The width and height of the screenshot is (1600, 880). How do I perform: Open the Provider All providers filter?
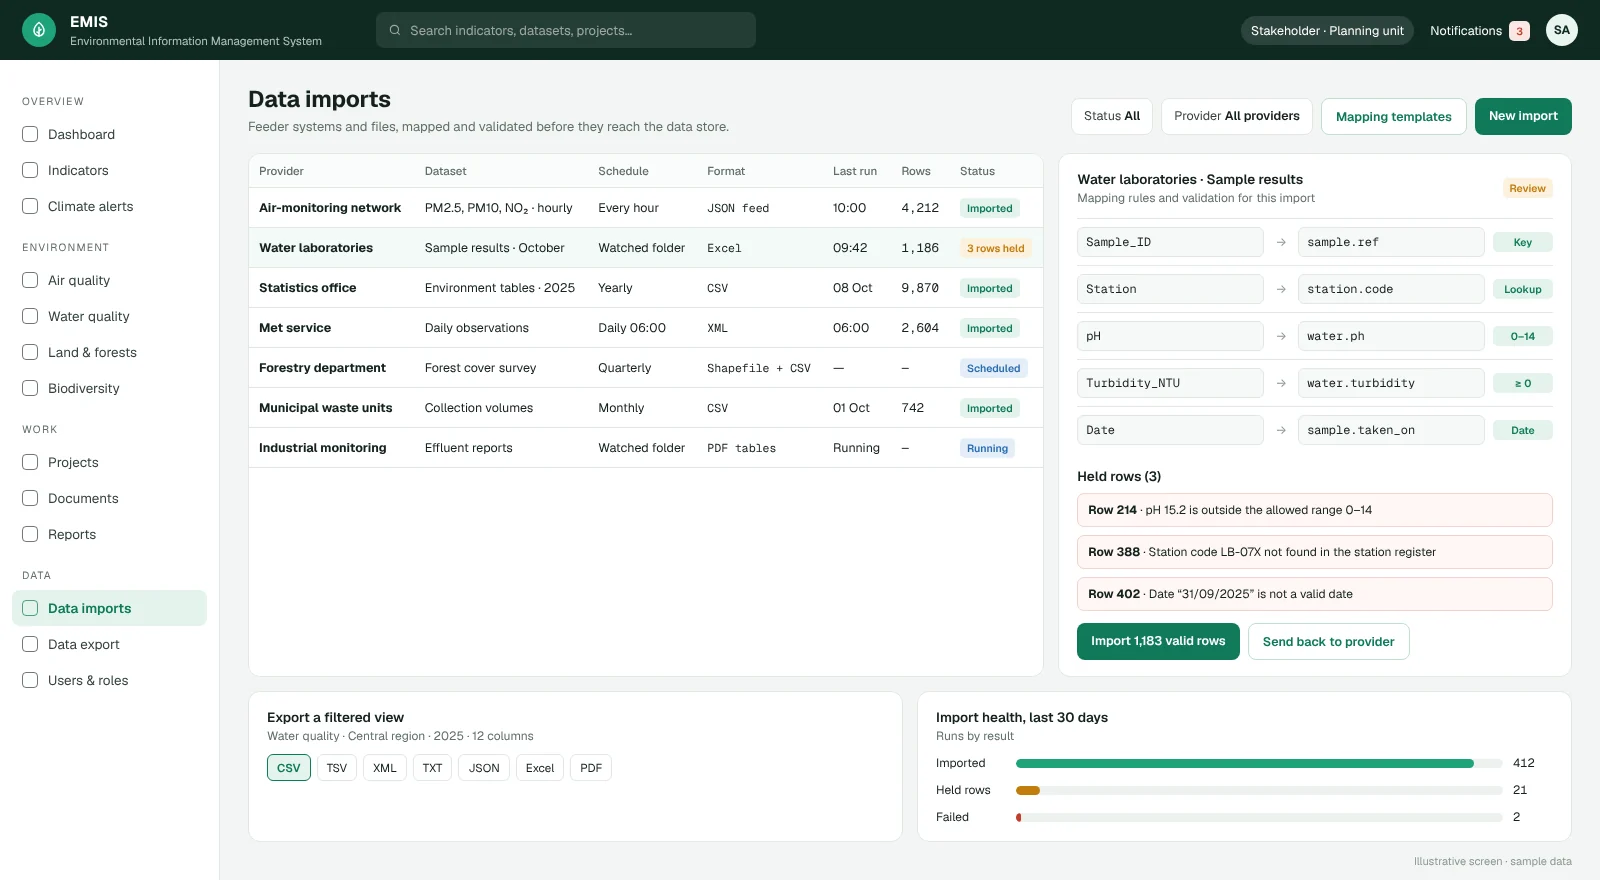click(x=1237, y=116)
